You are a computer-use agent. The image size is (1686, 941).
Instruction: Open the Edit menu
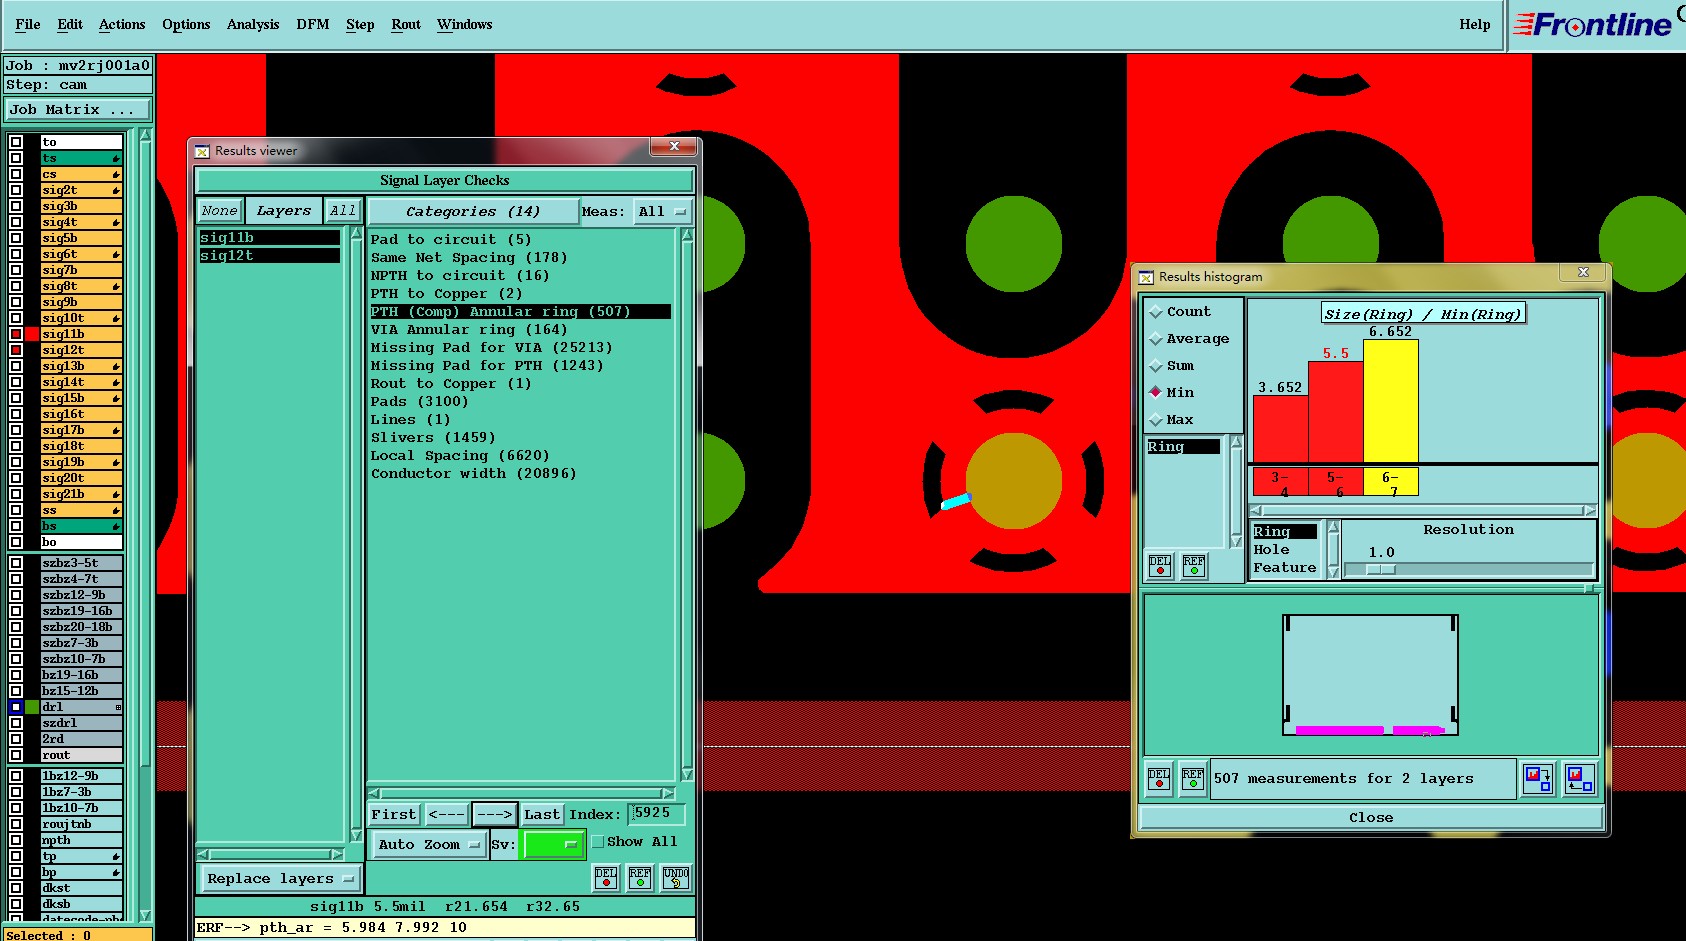click(70, 25)
